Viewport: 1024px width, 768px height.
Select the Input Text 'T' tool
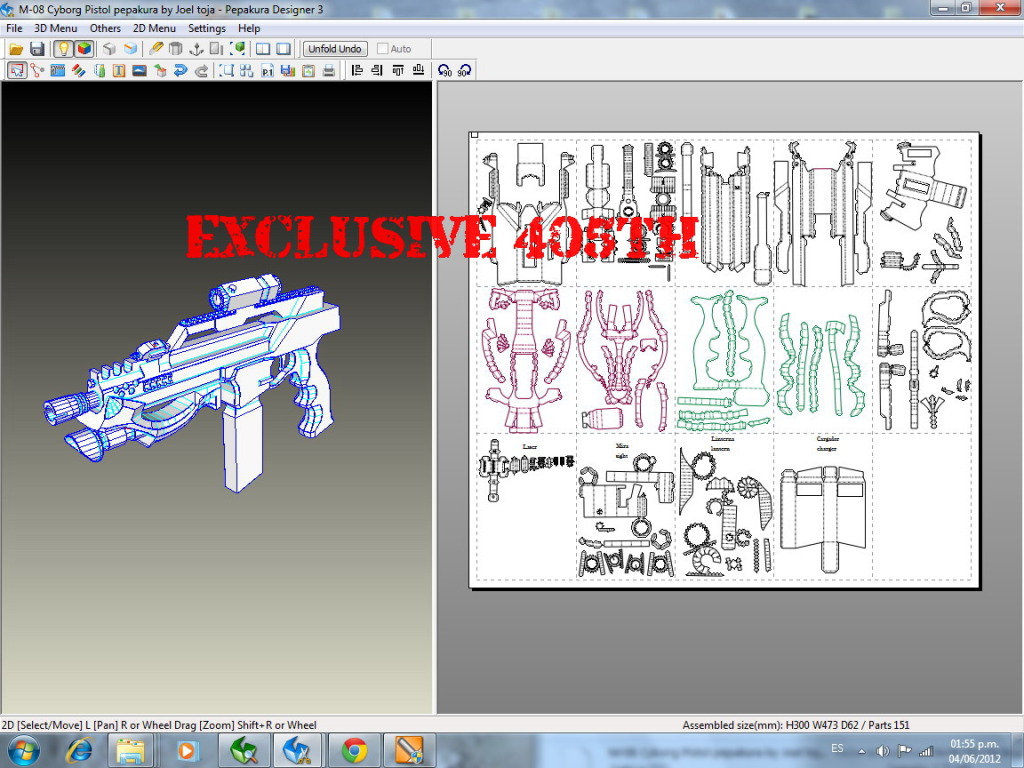click(119, 71)
